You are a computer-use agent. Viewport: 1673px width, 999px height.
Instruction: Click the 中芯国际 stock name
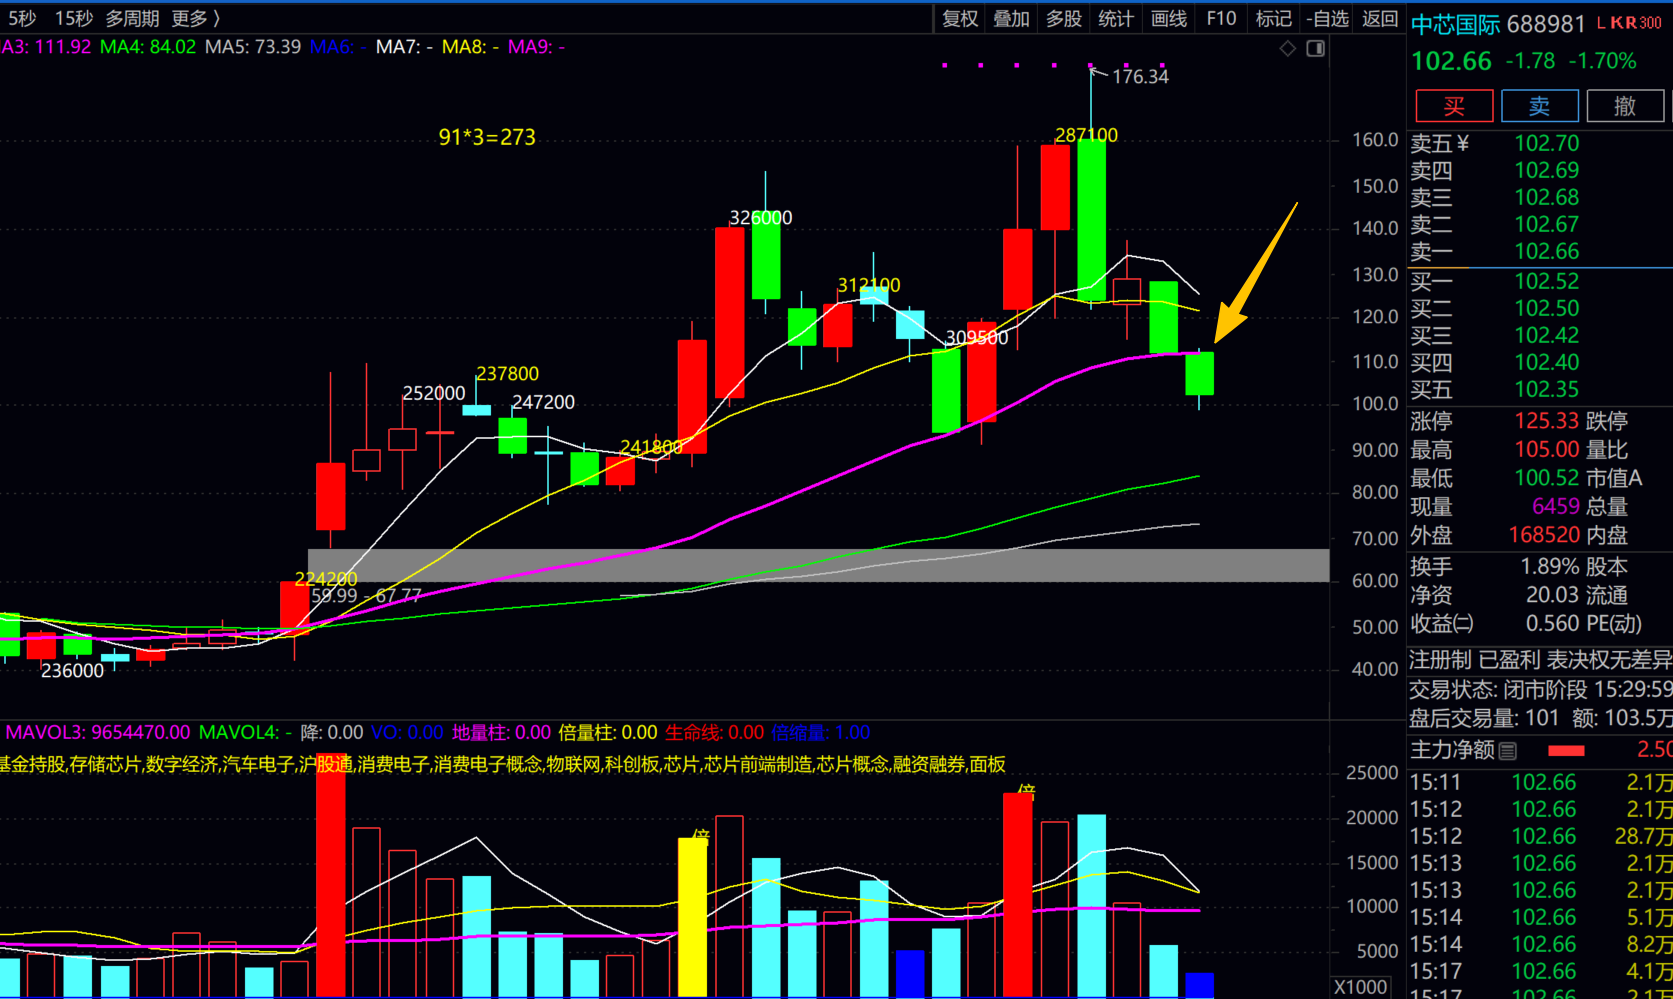pyautogui.click(x=1455, y=25)
